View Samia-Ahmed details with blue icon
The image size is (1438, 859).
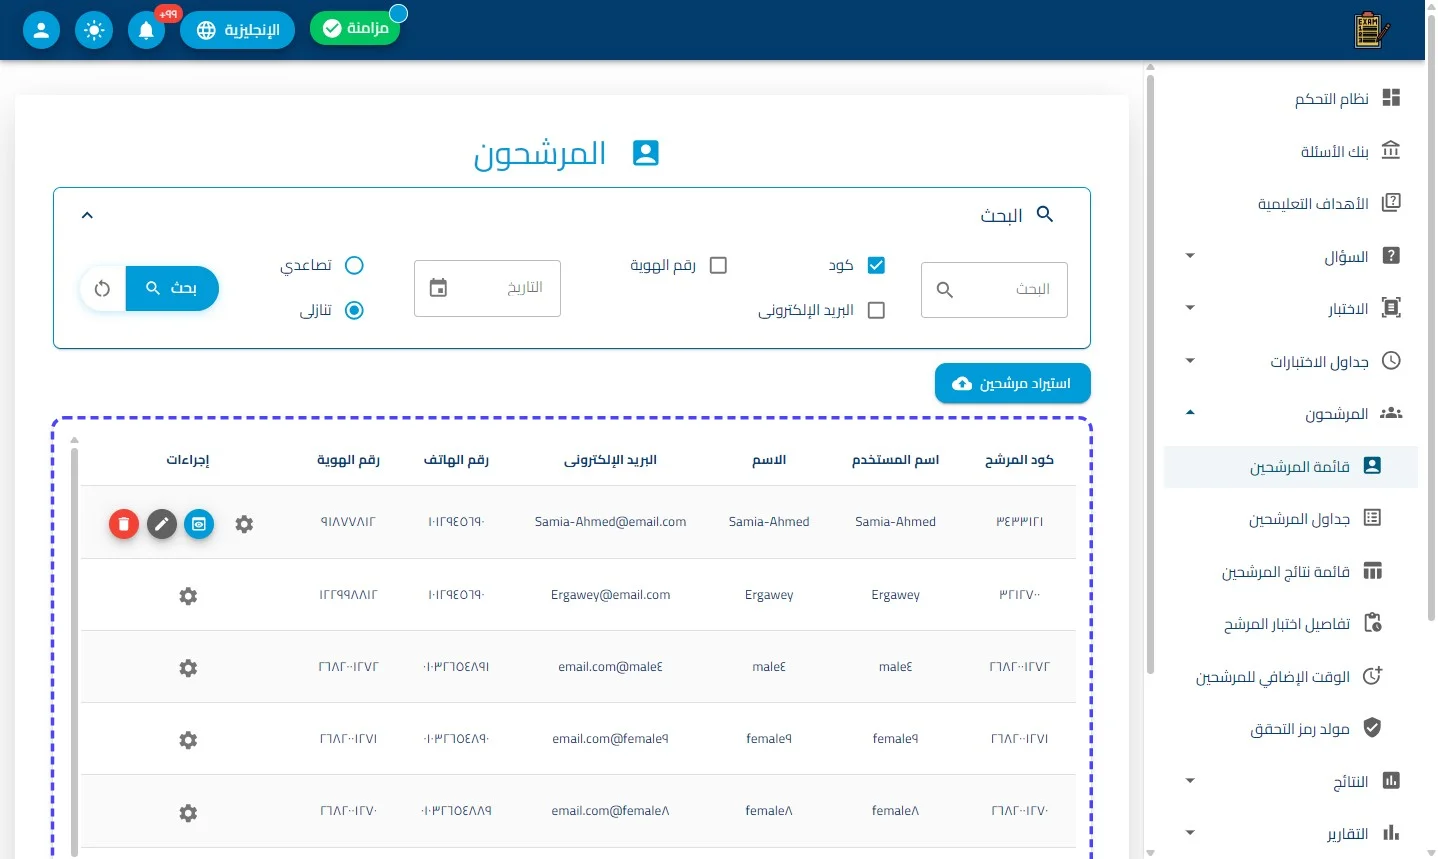199,523
